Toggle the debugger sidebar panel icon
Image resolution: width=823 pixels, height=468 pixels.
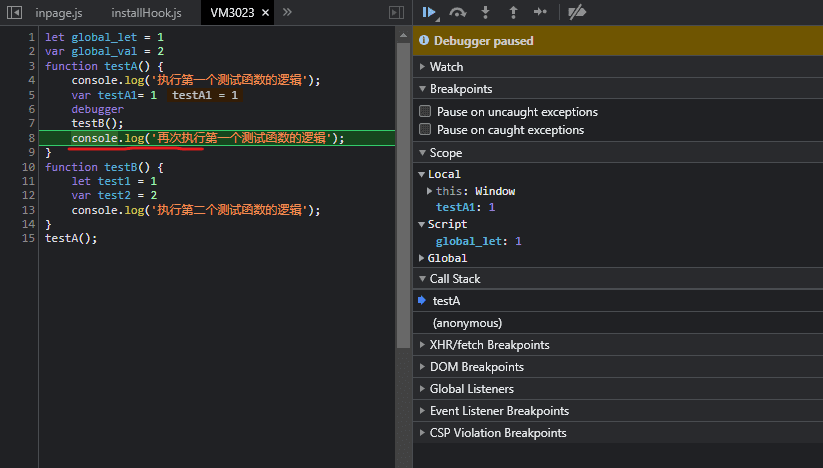click(397, 12)
